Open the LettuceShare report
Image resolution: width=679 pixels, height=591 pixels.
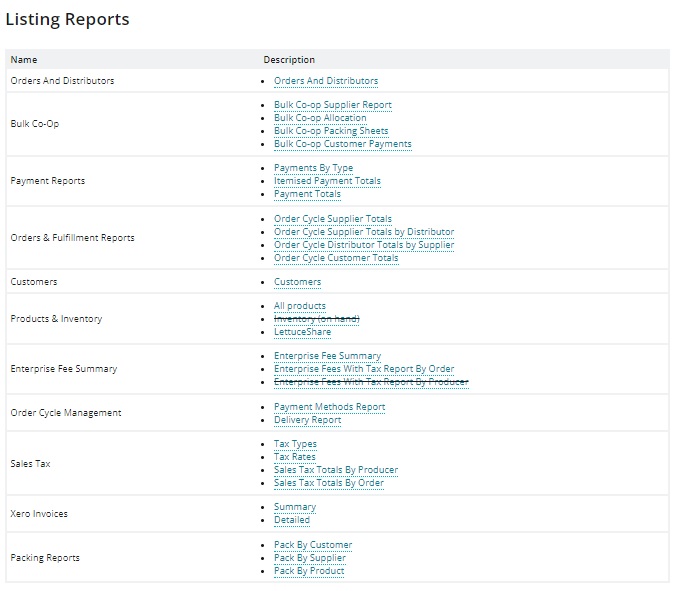(x=302, y=332)
